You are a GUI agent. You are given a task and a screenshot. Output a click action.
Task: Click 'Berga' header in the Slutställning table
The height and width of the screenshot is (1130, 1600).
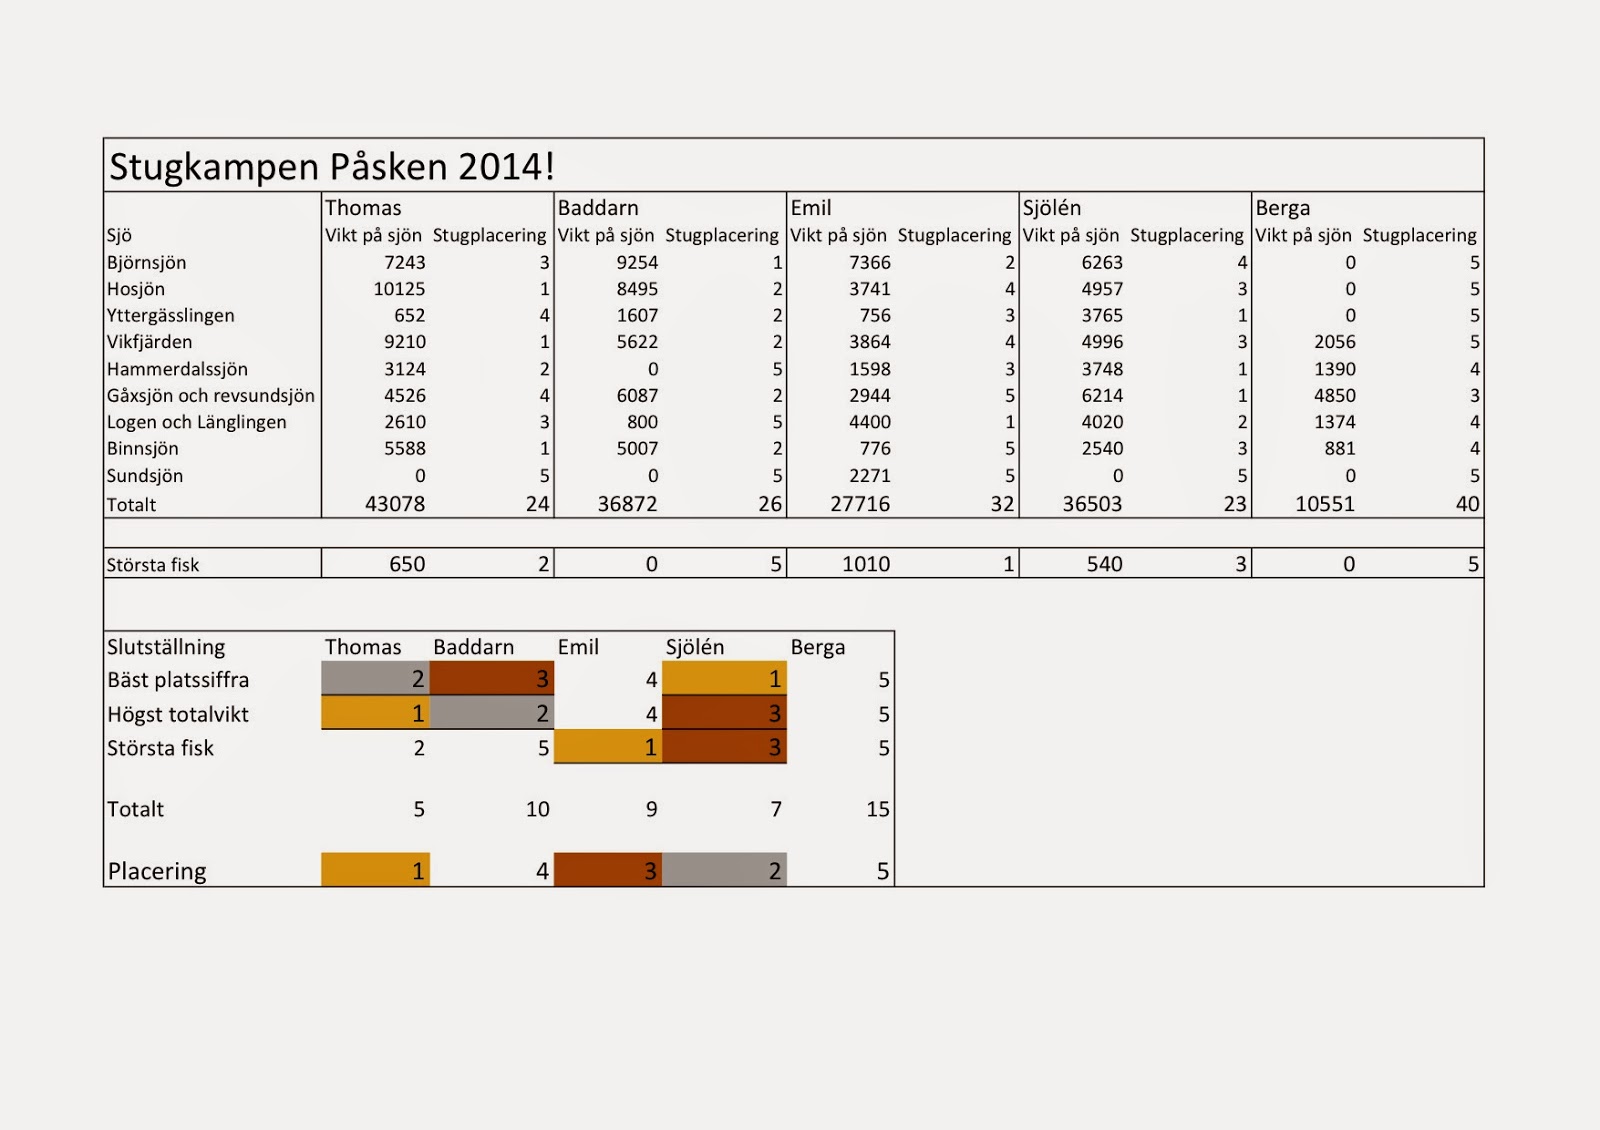[x=818, y=647]
